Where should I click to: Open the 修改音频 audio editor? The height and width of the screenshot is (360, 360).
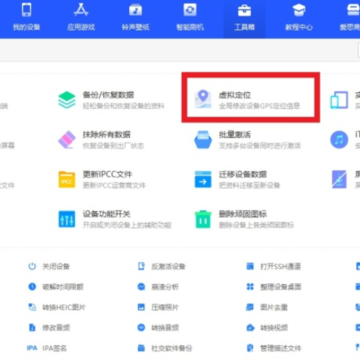click(x=49, y=328)
